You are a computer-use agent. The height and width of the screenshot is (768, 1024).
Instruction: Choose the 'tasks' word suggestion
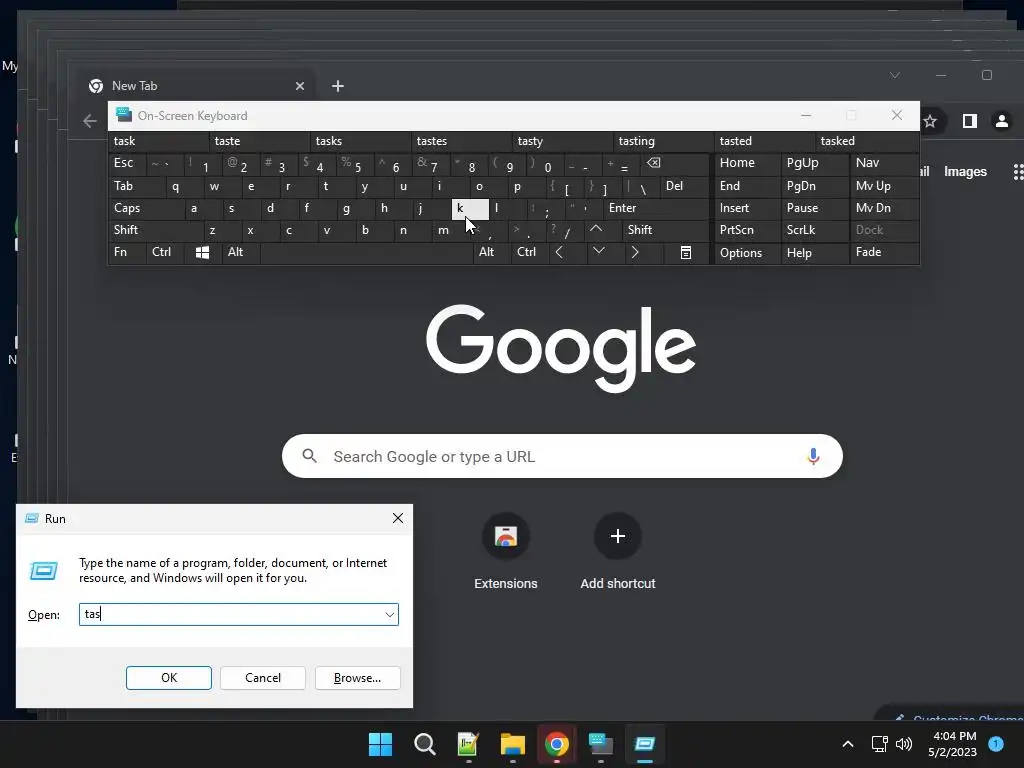[360, 141]
